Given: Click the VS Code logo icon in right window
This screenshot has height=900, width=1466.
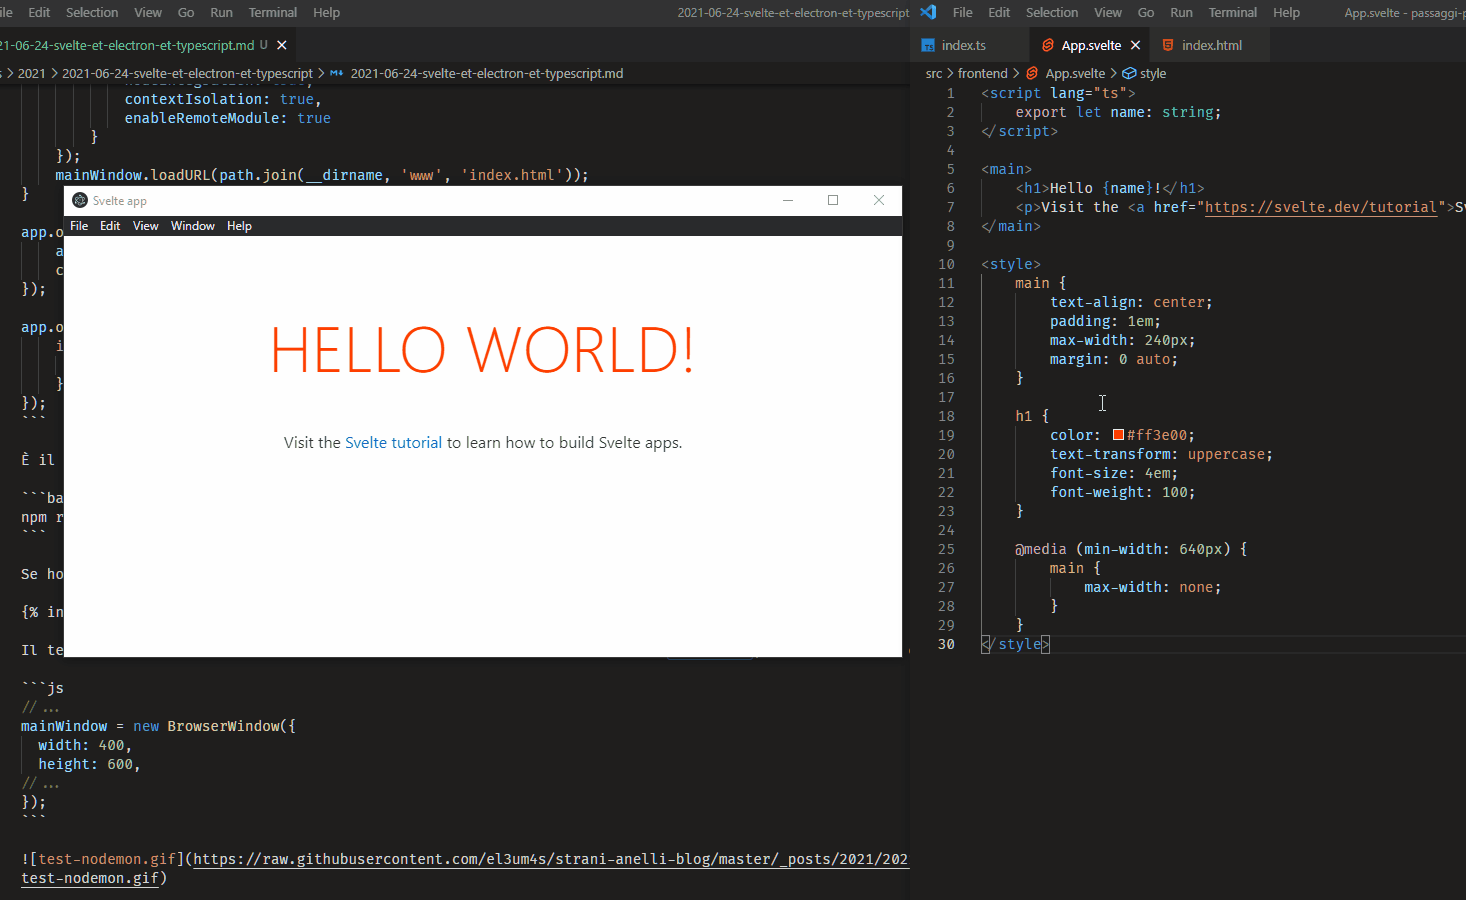Looking at the screenshot, I should point(928,12).
